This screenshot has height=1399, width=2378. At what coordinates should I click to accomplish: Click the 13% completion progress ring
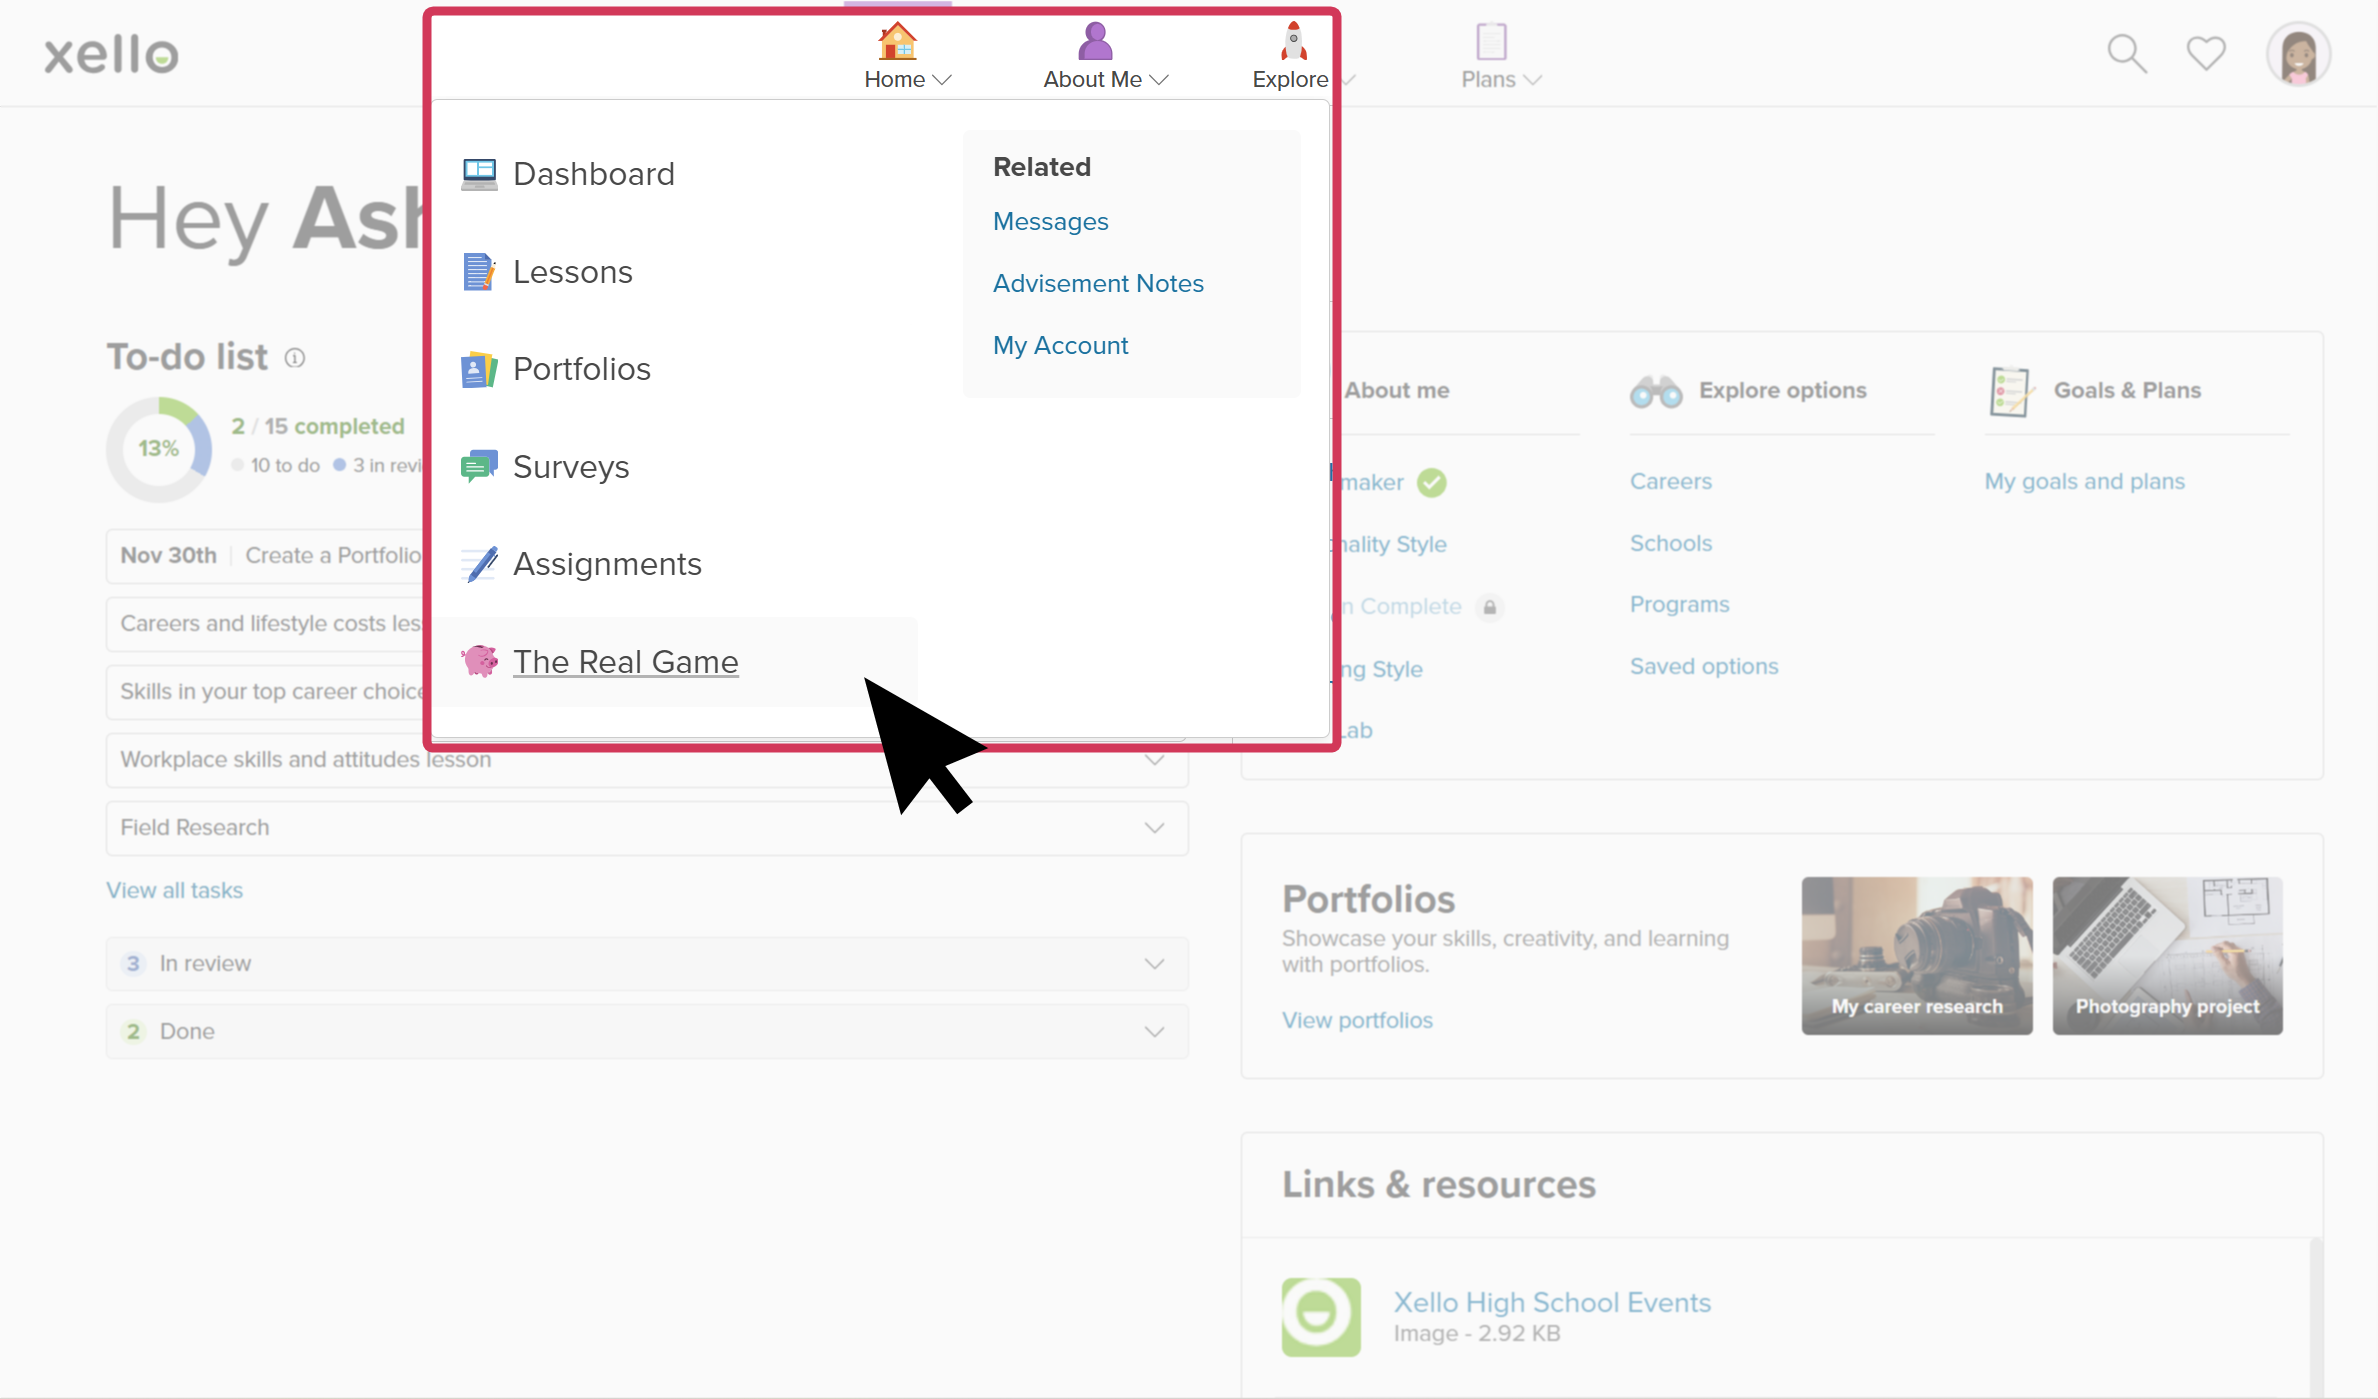(x=160, y=449)
